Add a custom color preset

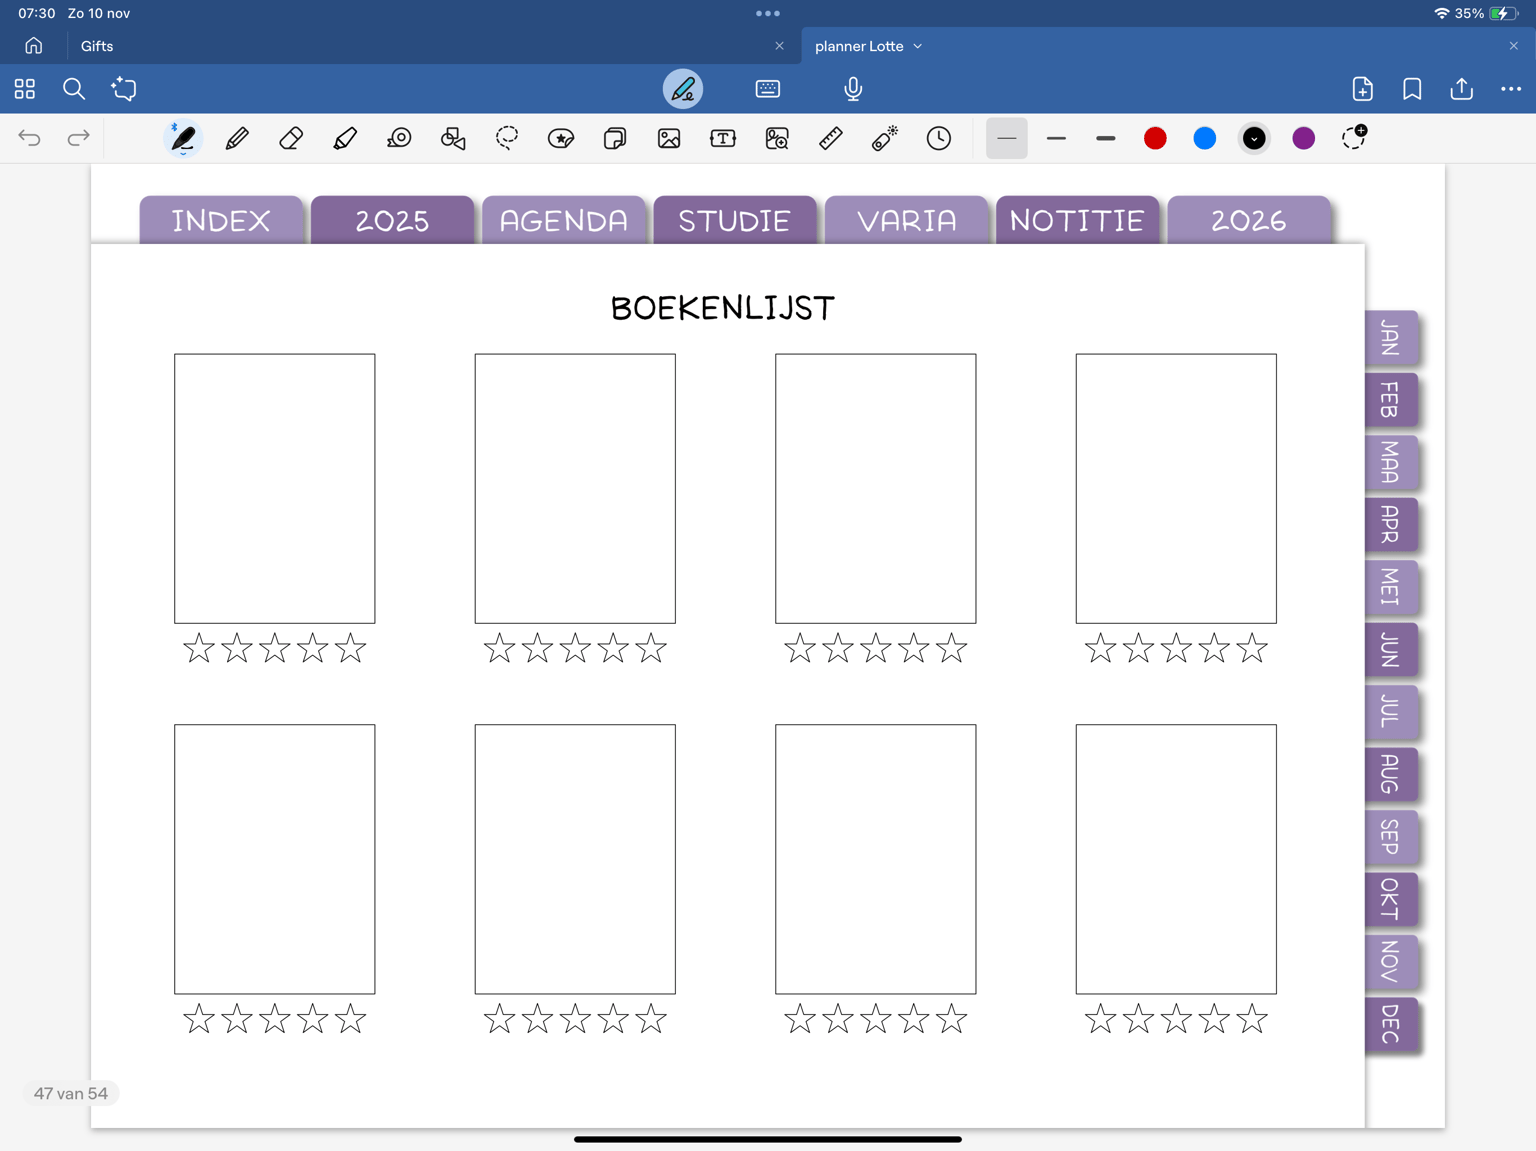(1354, 138)
